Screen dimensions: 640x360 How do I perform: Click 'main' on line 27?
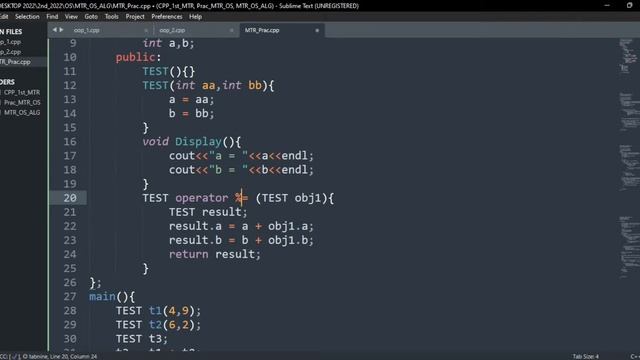tap(102, 296)
